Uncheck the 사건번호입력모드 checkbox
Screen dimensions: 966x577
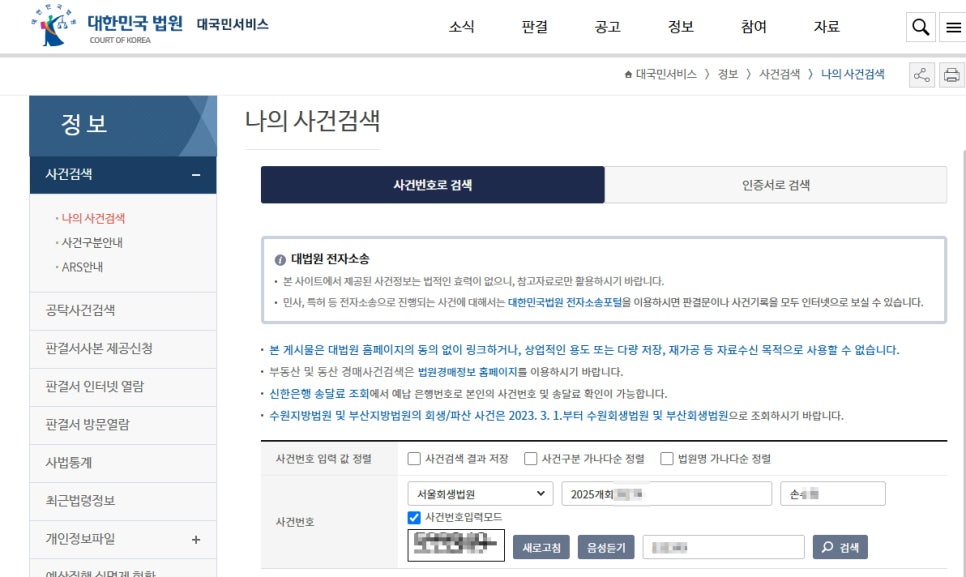pos(414,517)
